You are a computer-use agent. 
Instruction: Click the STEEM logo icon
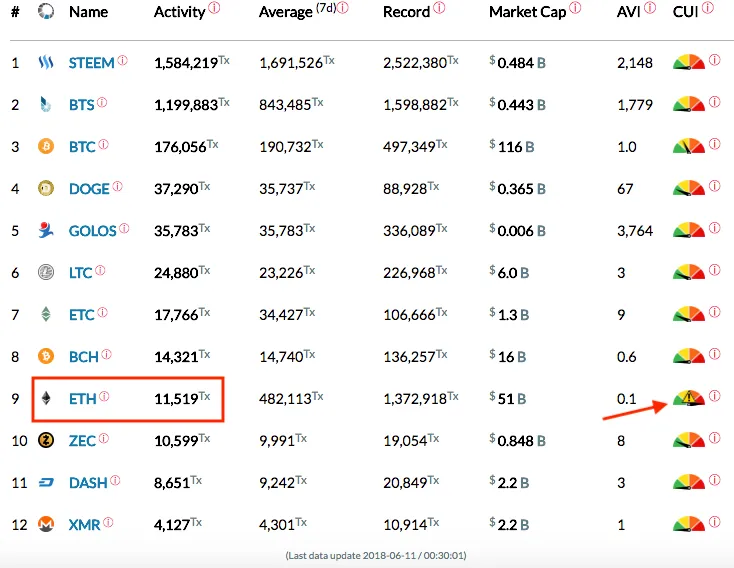(x=46, y=62)
